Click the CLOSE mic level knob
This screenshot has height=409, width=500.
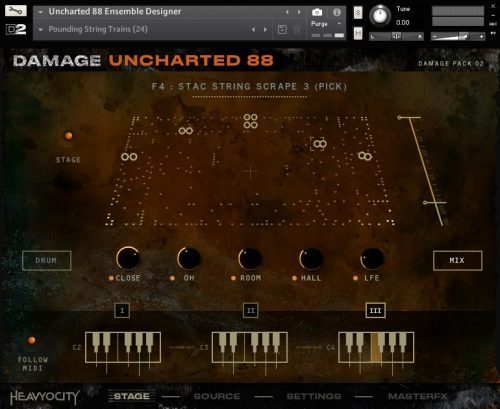click(x=128, y=258)
